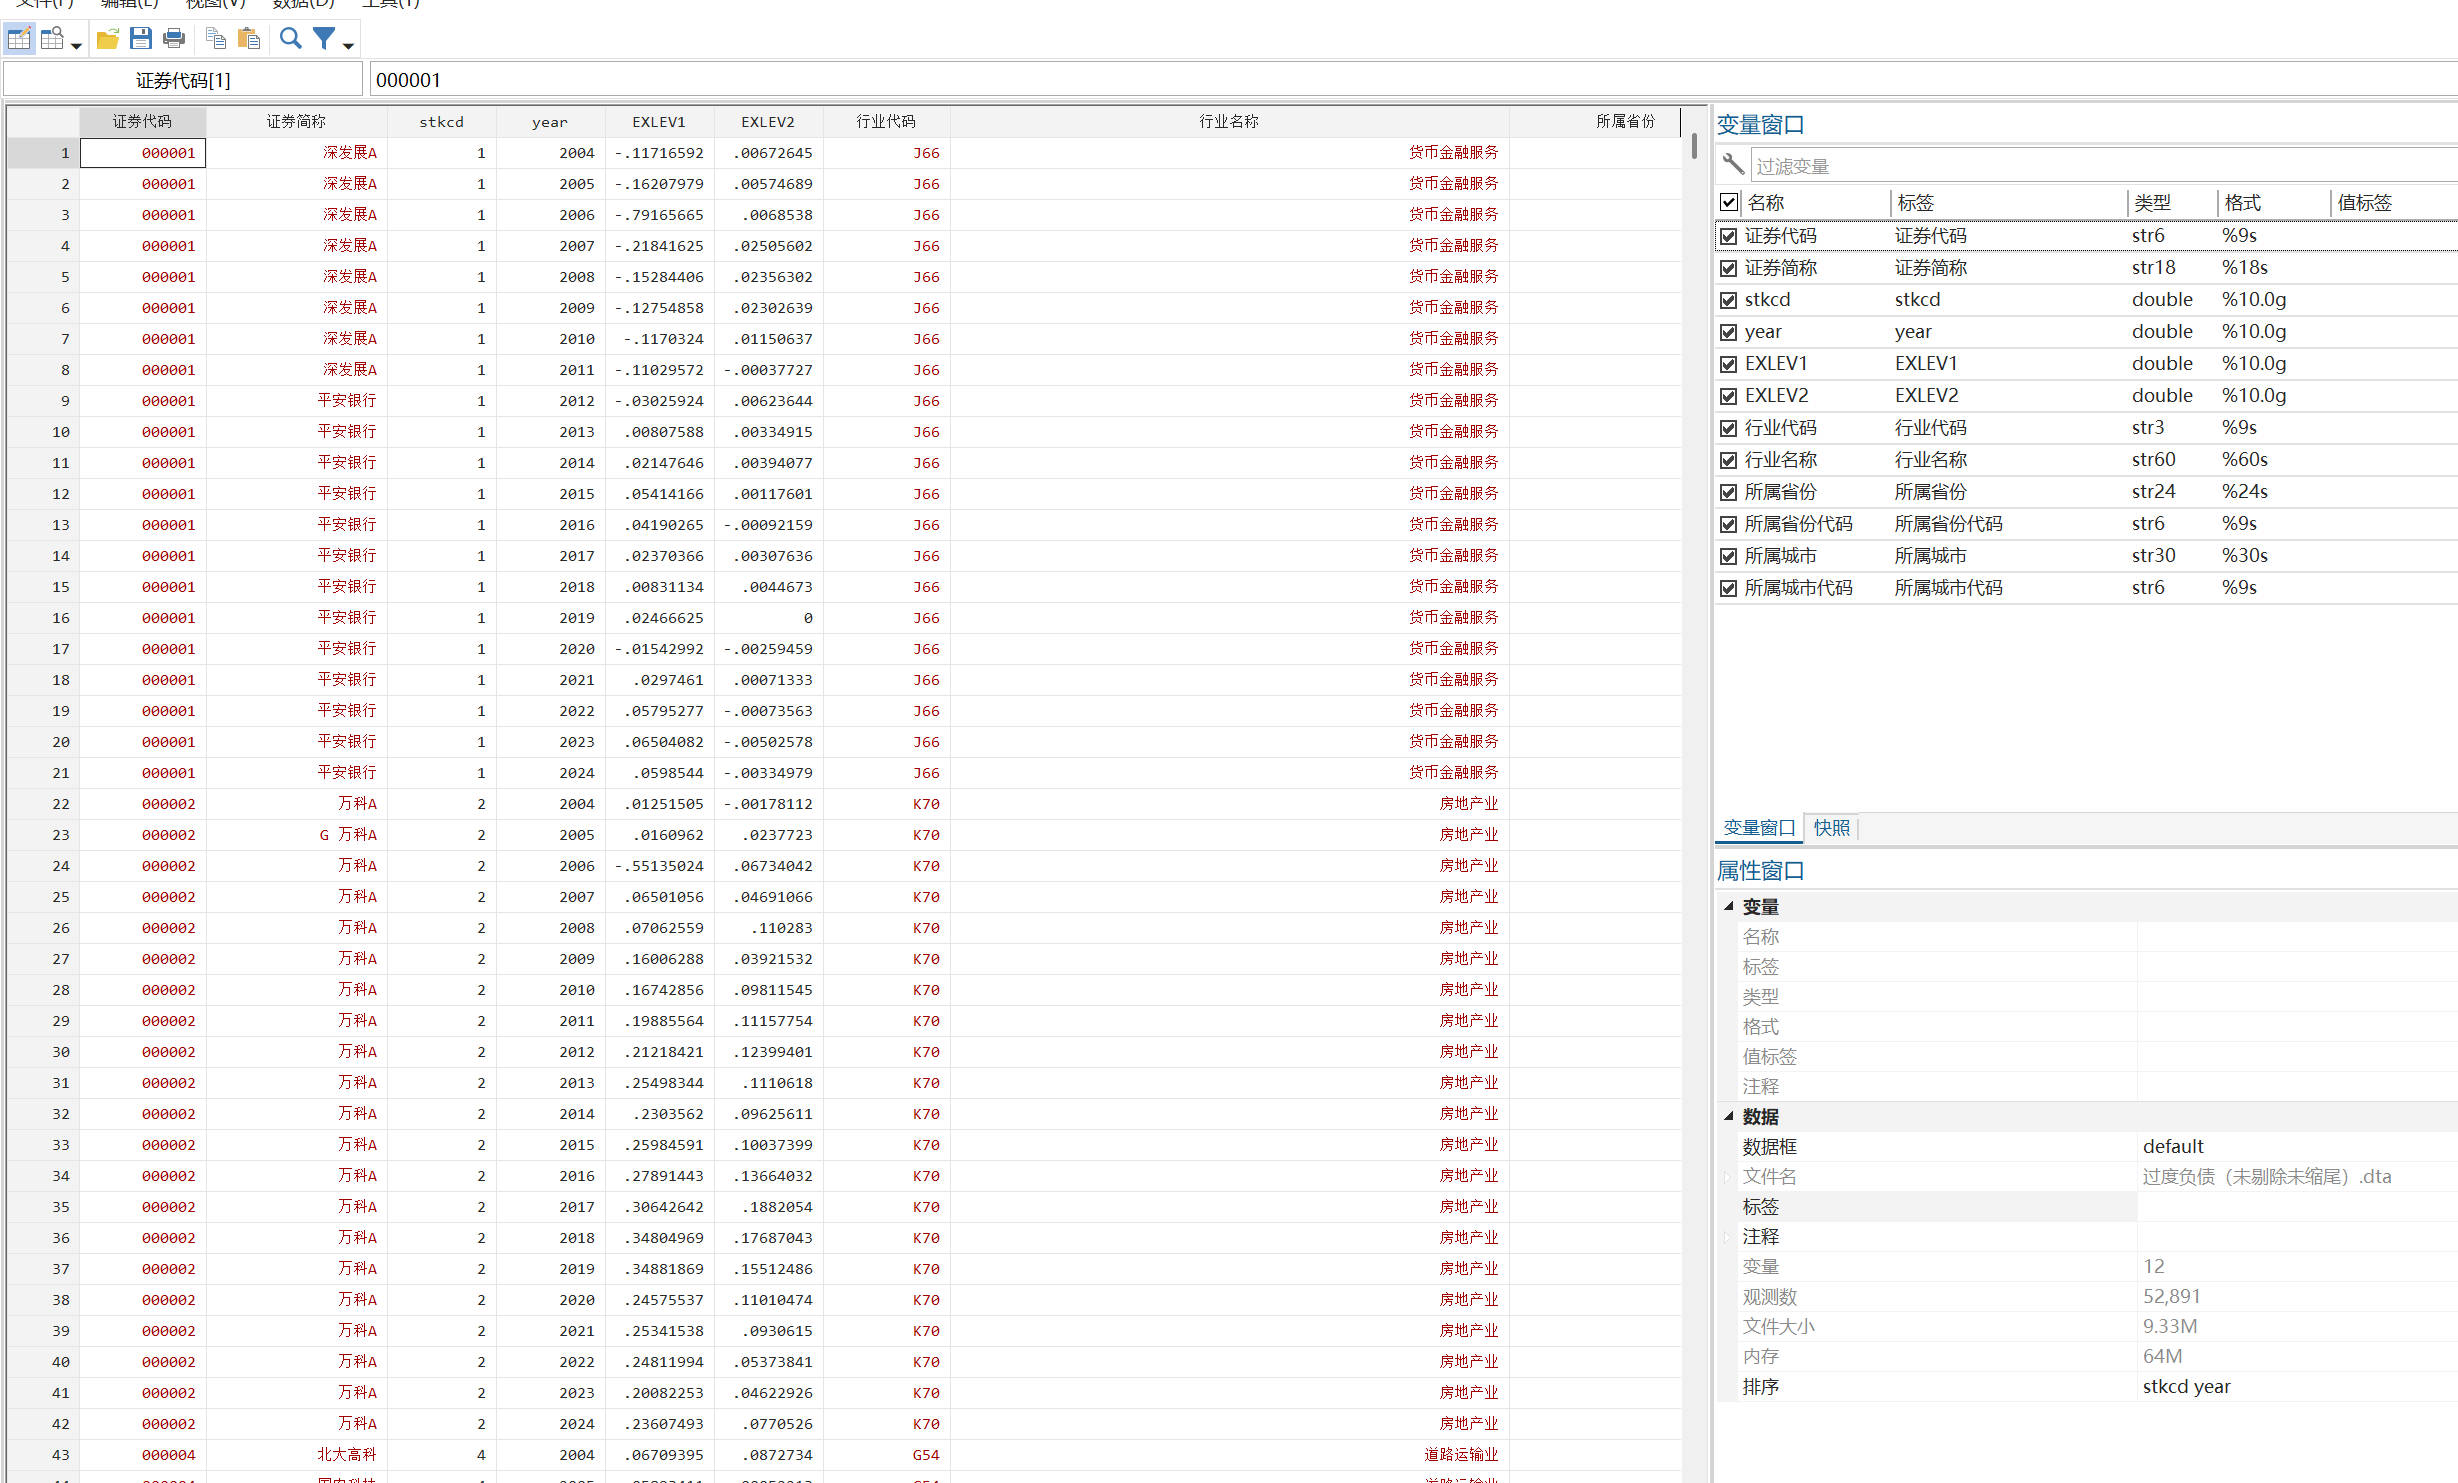Click the open file folder icon
This screenshot has height=1483, width=2458.
tap(108, 39)
